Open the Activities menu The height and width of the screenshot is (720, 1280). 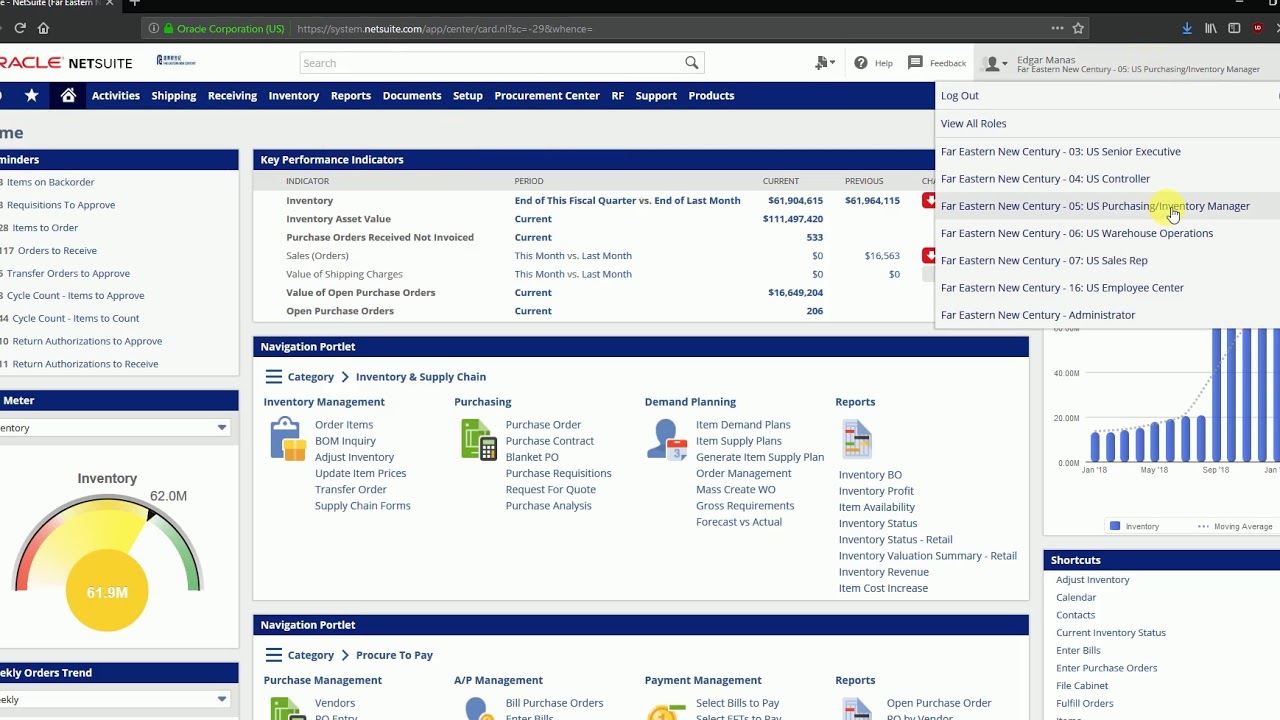116,95
